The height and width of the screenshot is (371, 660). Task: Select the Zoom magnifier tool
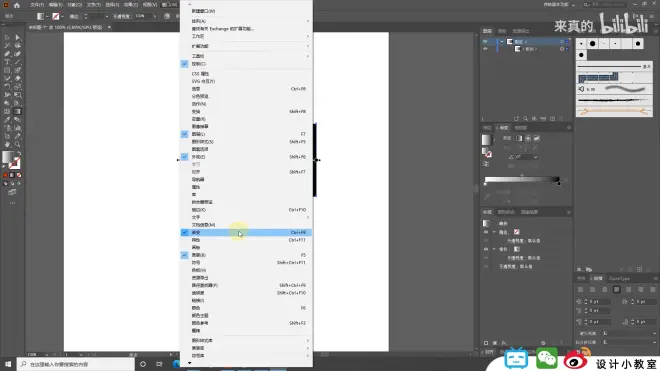click(x=18, y=144)
